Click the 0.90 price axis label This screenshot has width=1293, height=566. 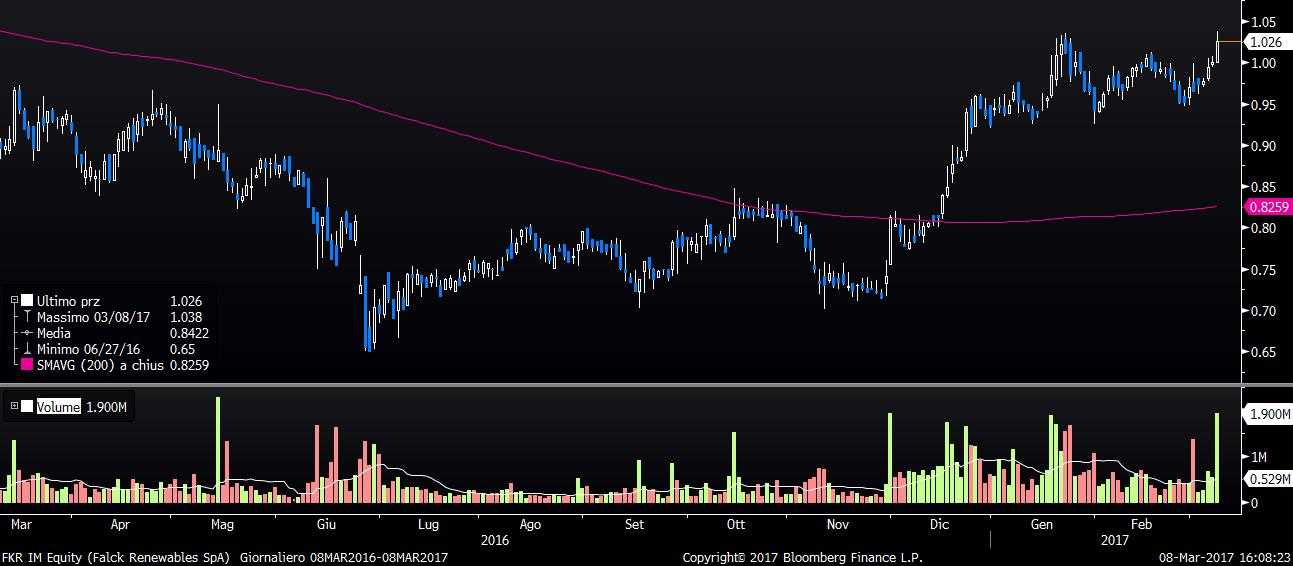click(1261, 146)
